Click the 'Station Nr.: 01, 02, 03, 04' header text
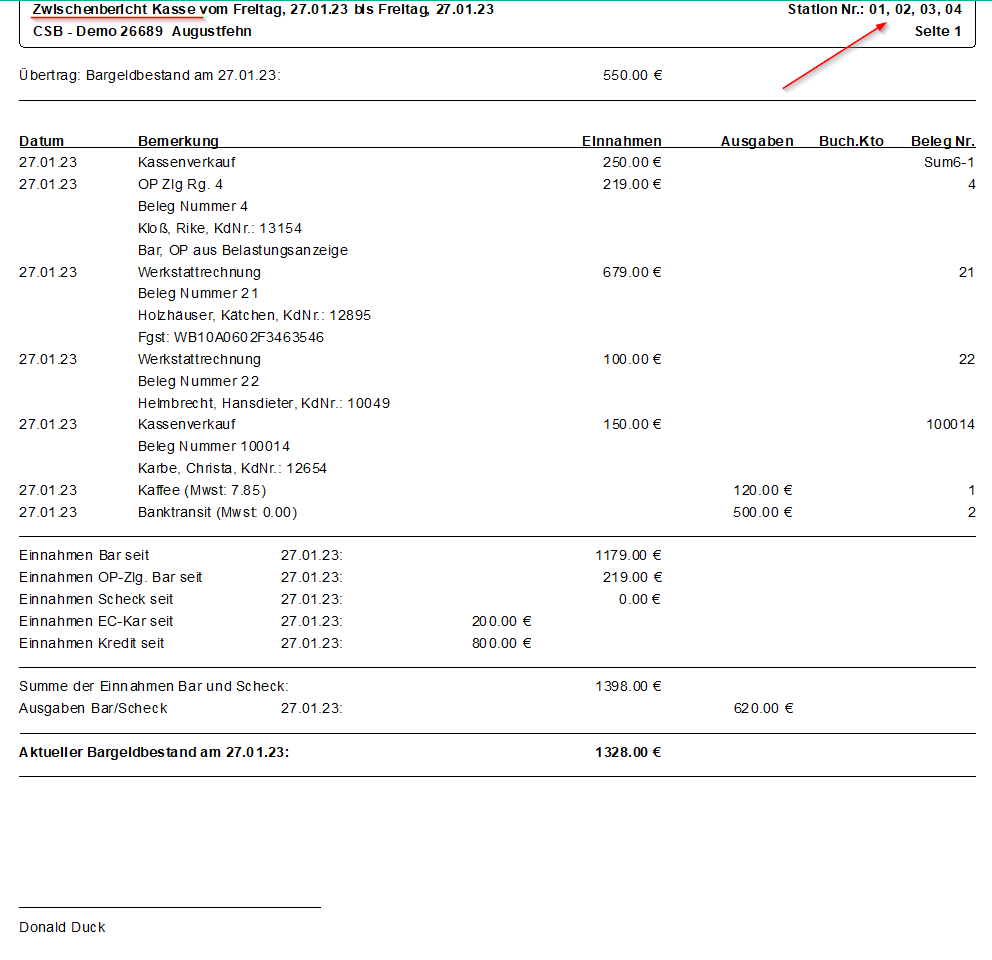Viewport: 992px width, 960px height. click(x=874, y=9)
